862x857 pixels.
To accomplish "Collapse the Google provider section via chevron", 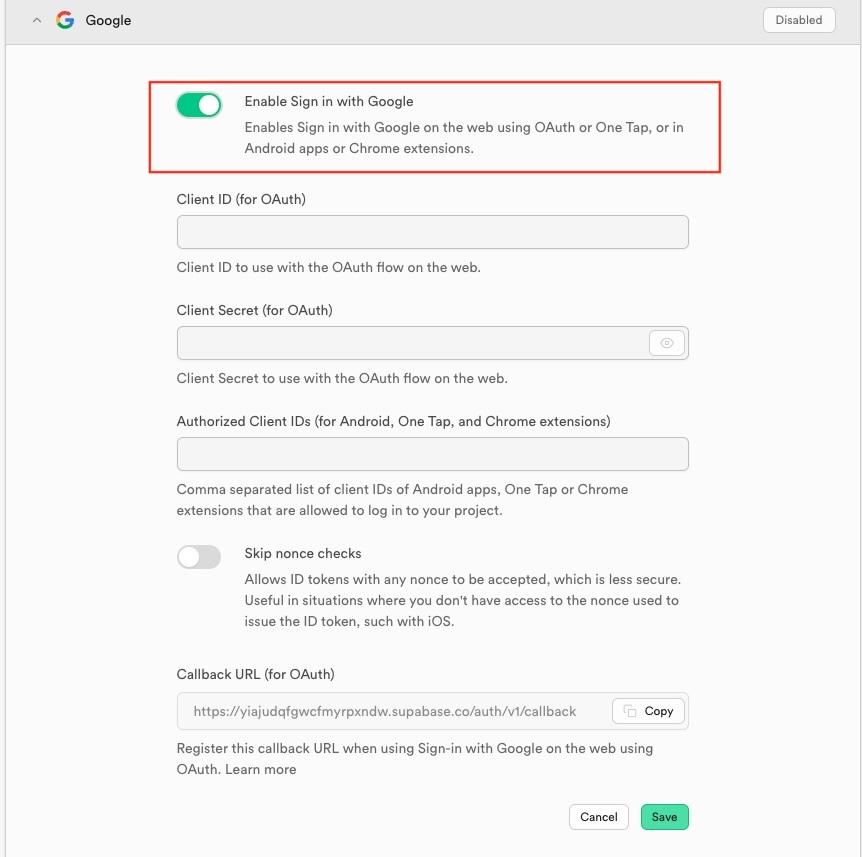I will click(x=37, y=19).
